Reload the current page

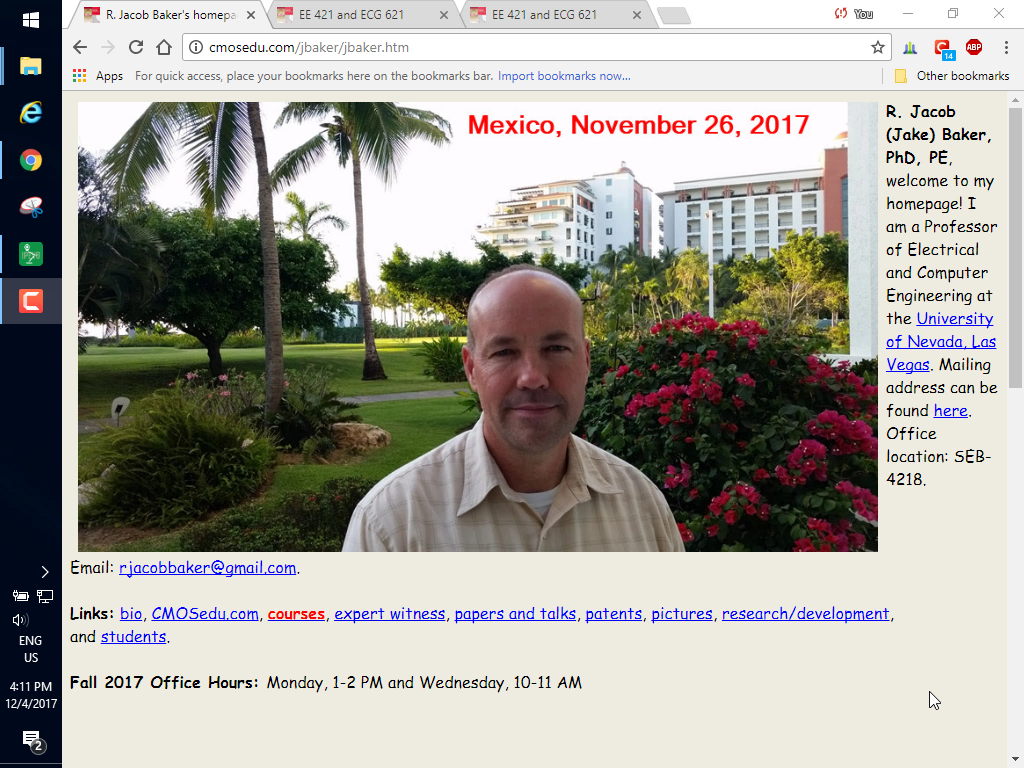136,47
